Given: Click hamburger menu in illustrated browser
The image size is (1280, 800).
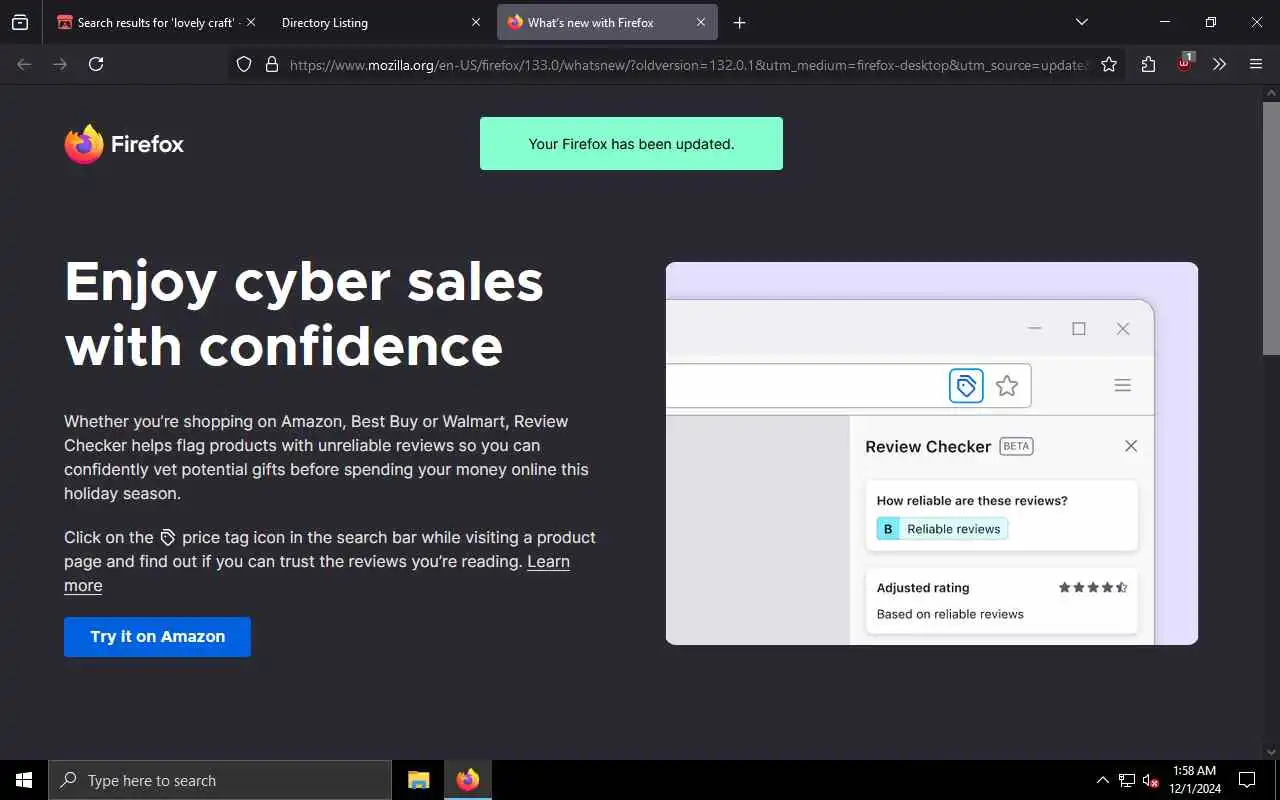Looking at the screenshot, I should click(1122, 385).
